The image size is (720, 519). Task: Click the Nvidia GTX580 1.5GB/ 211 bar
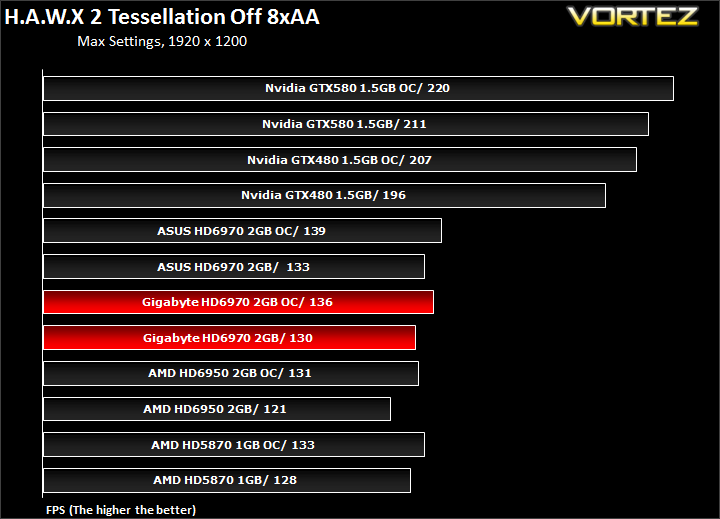pos(346,124)
